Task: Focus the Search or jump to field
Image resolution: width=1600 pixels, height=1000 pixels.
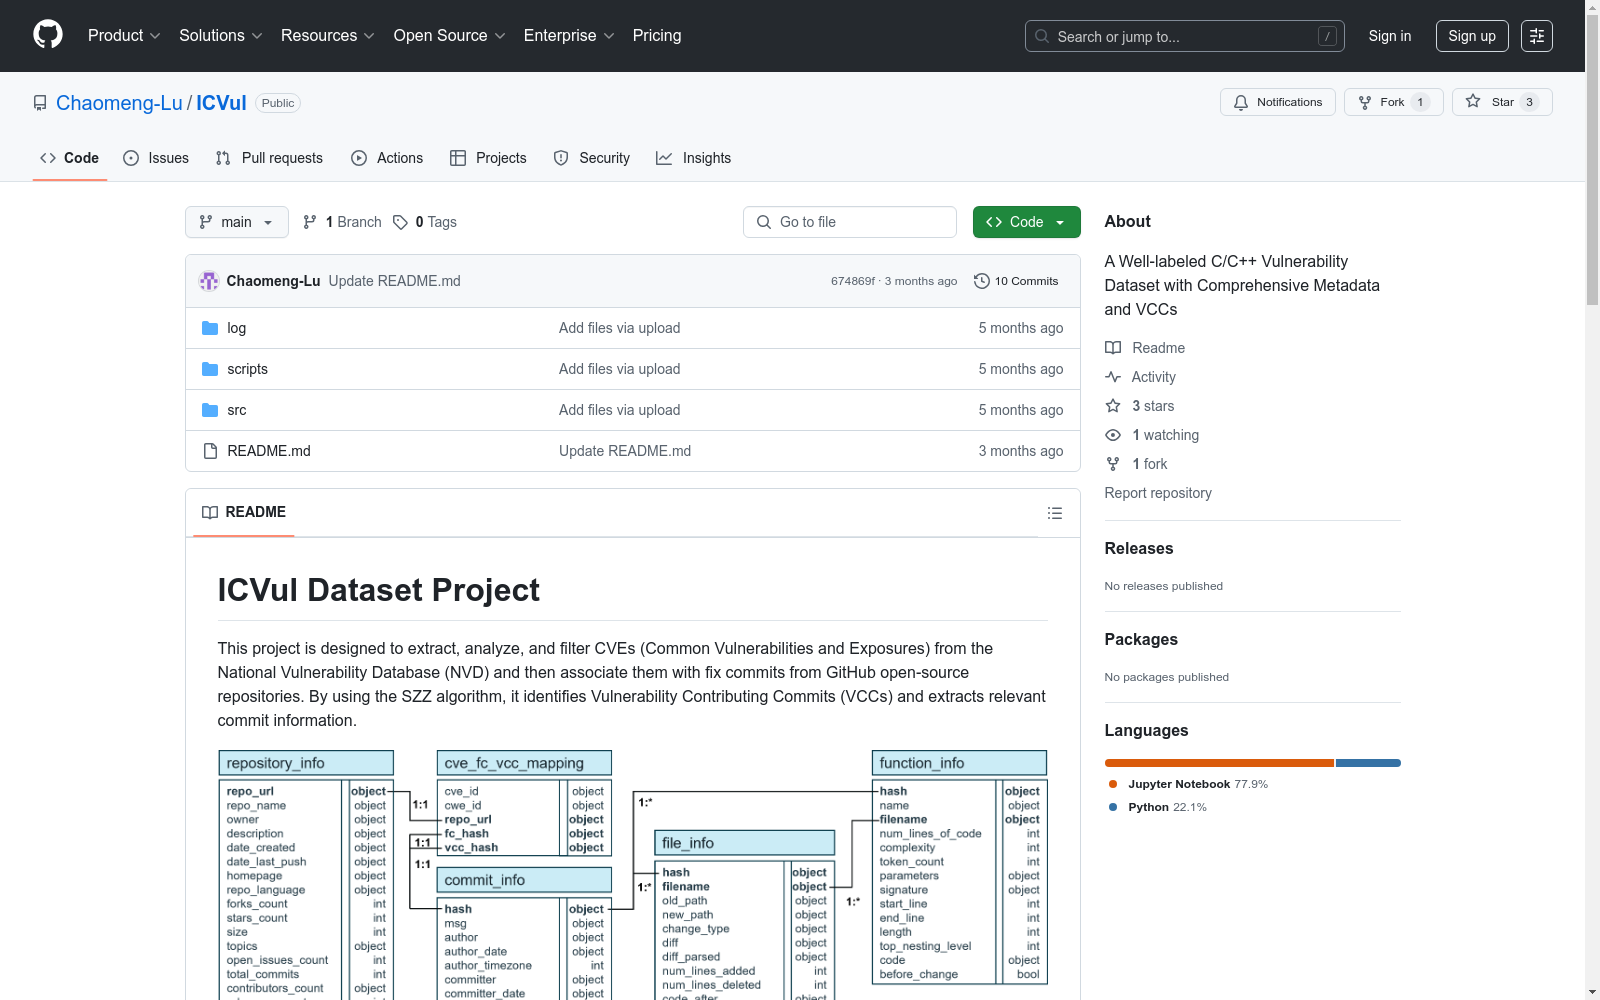Action: click(1185, 36)
